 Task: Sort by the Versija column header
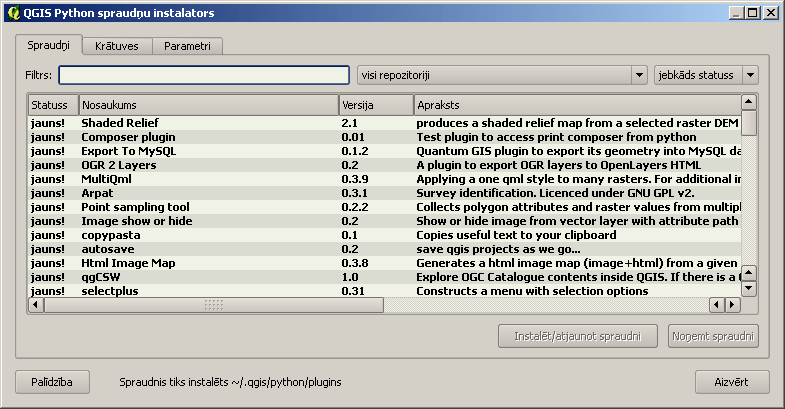376,105
